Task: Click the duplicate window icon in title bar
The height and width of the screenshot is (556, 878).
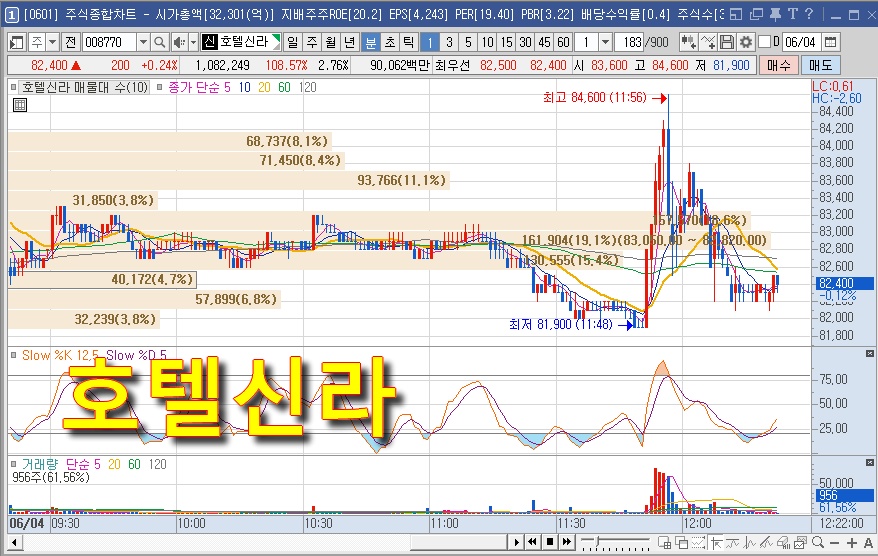Action: 756,15
